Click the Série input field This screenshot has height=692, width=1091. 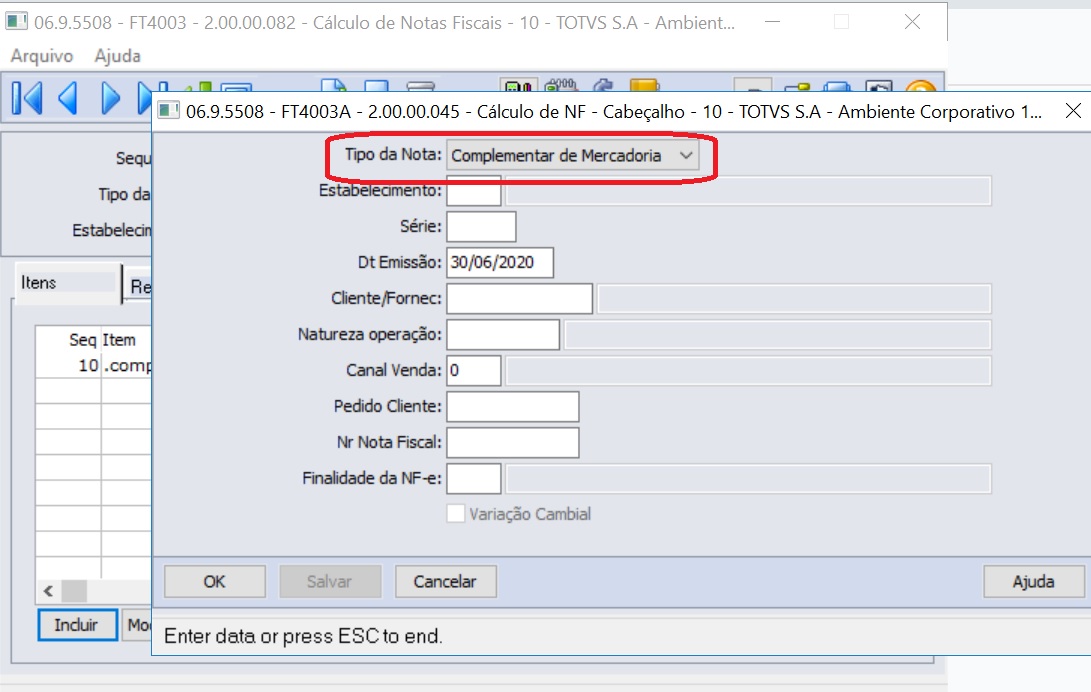click(x=481, y=227)
